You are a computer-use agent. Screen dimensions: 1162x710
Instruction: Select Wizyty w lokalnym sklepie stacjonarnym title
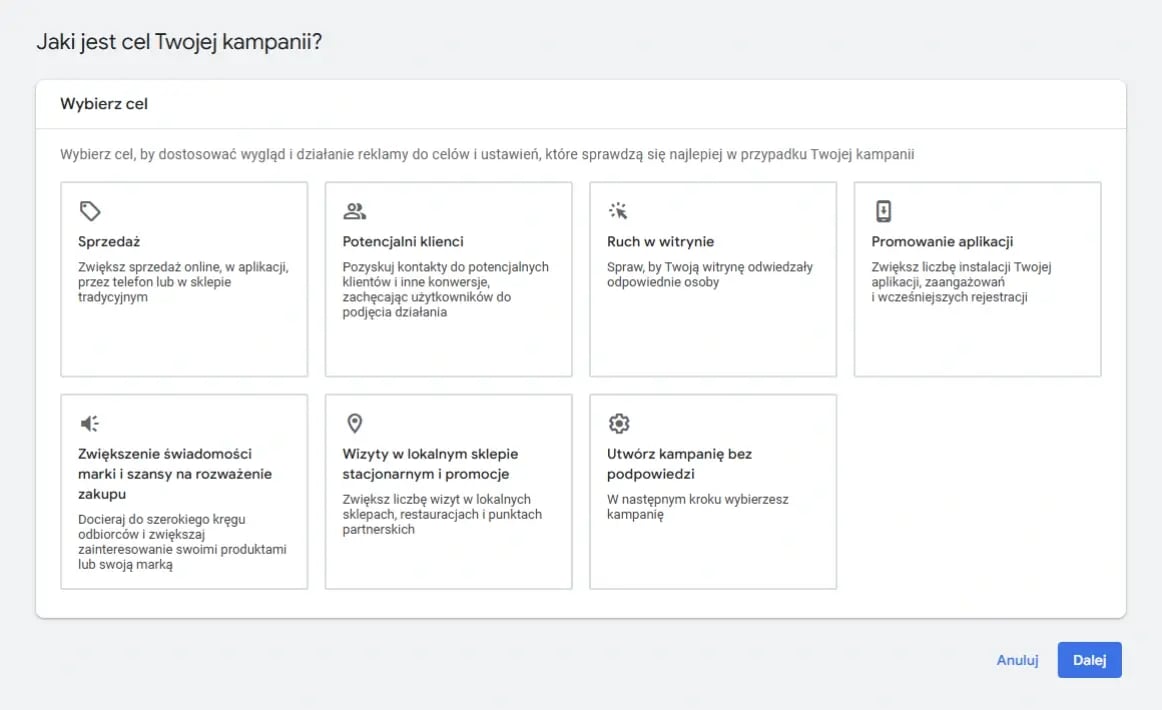point(430,463)
